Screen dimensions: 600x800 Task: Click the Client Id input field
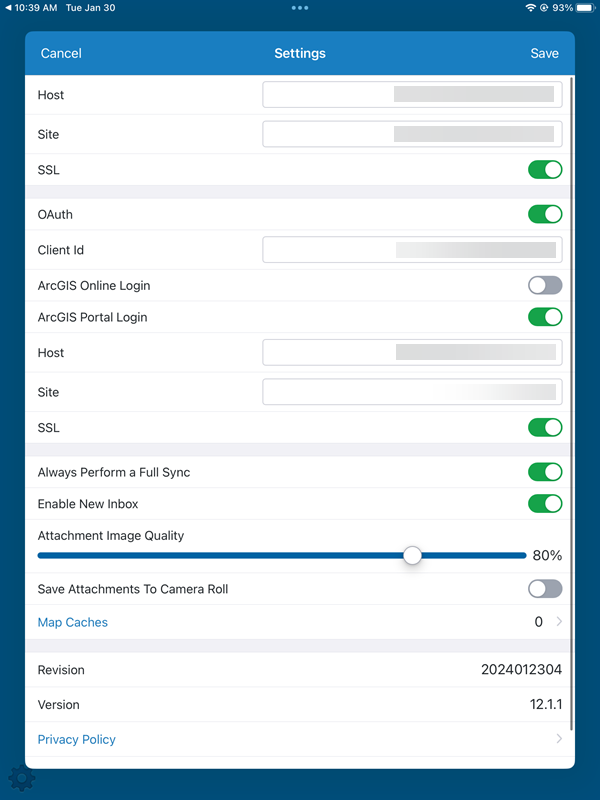click(411, 250)
